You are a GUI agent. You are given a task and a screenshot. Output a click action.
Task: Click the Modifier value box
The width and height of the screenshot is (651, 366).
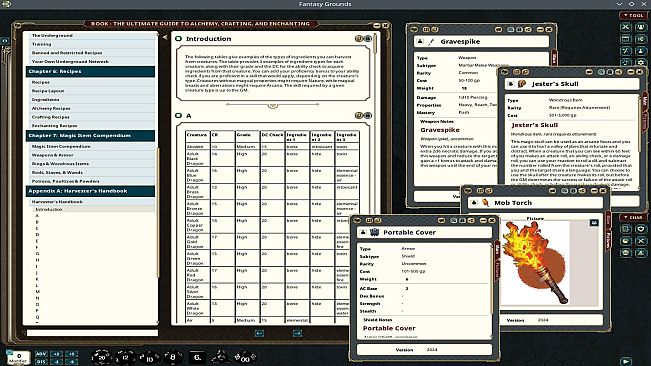point(19,357)
